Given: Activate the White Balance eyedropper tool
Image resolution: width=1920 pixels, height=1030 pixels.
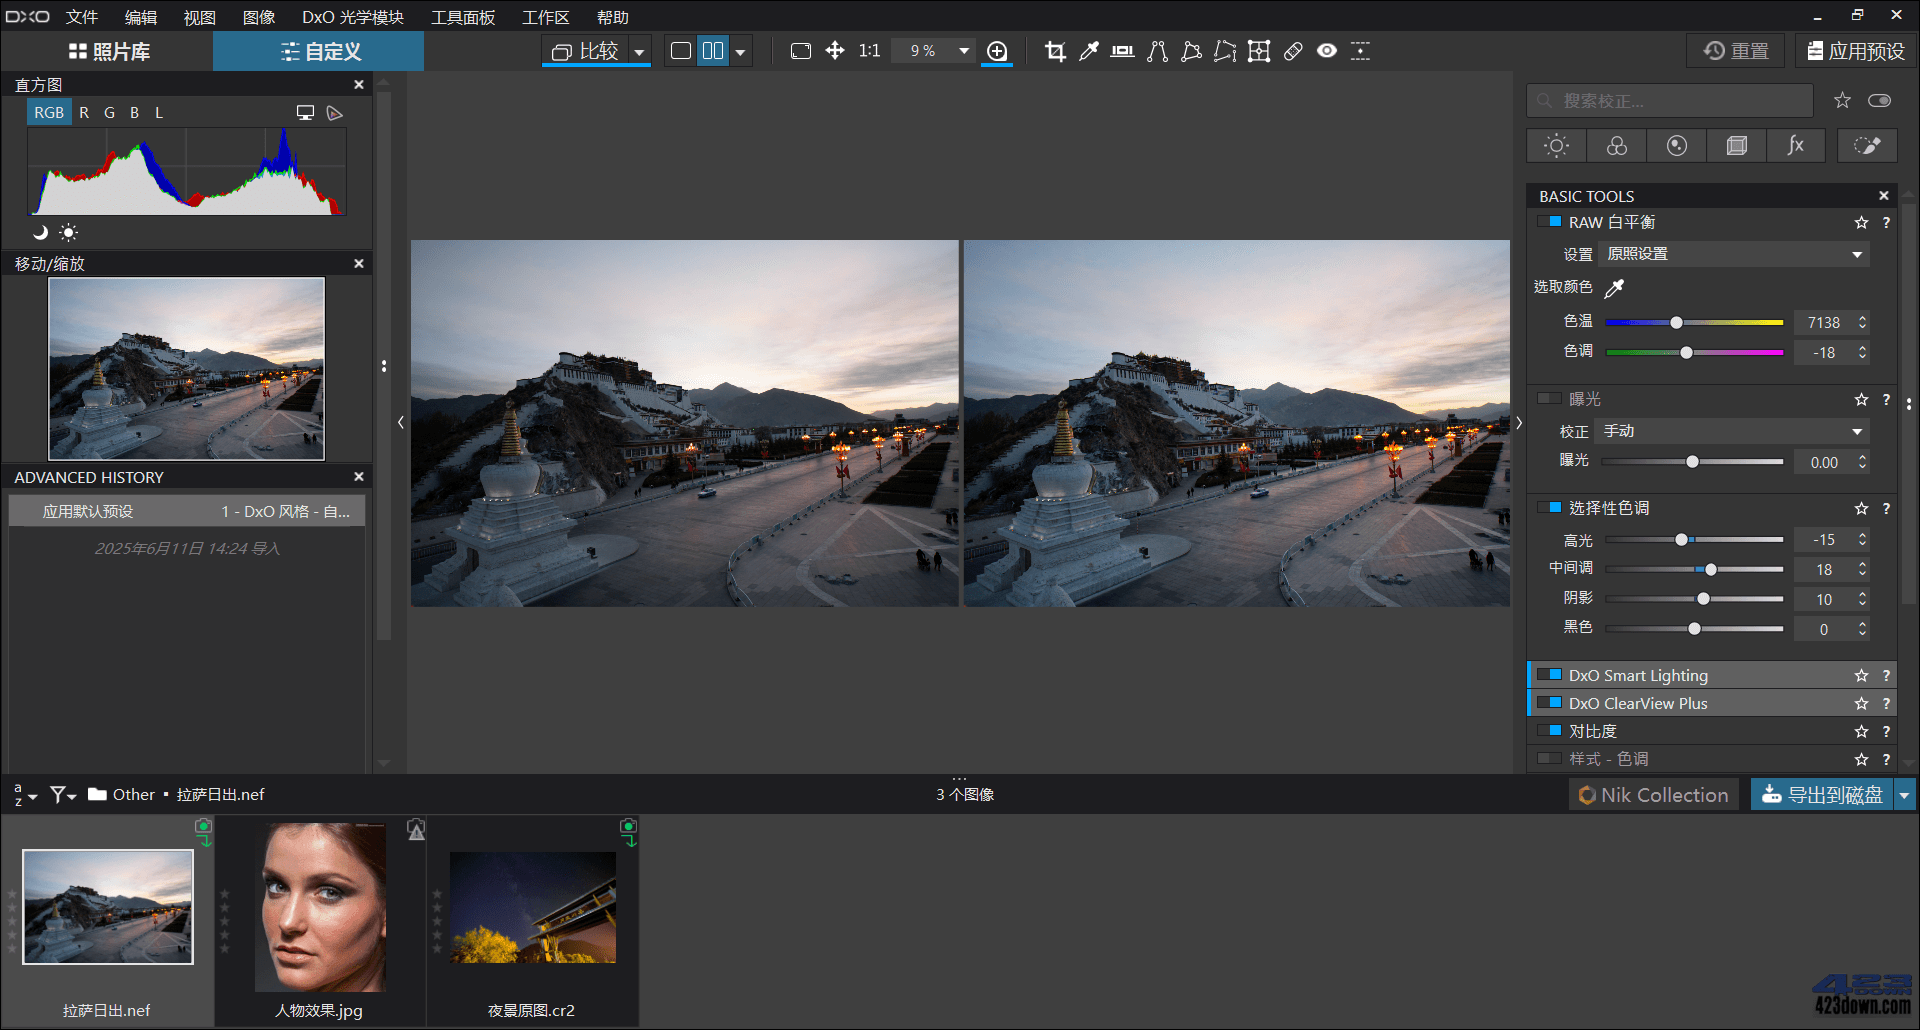Looking at the screenshot, I should click(1088, 51).
